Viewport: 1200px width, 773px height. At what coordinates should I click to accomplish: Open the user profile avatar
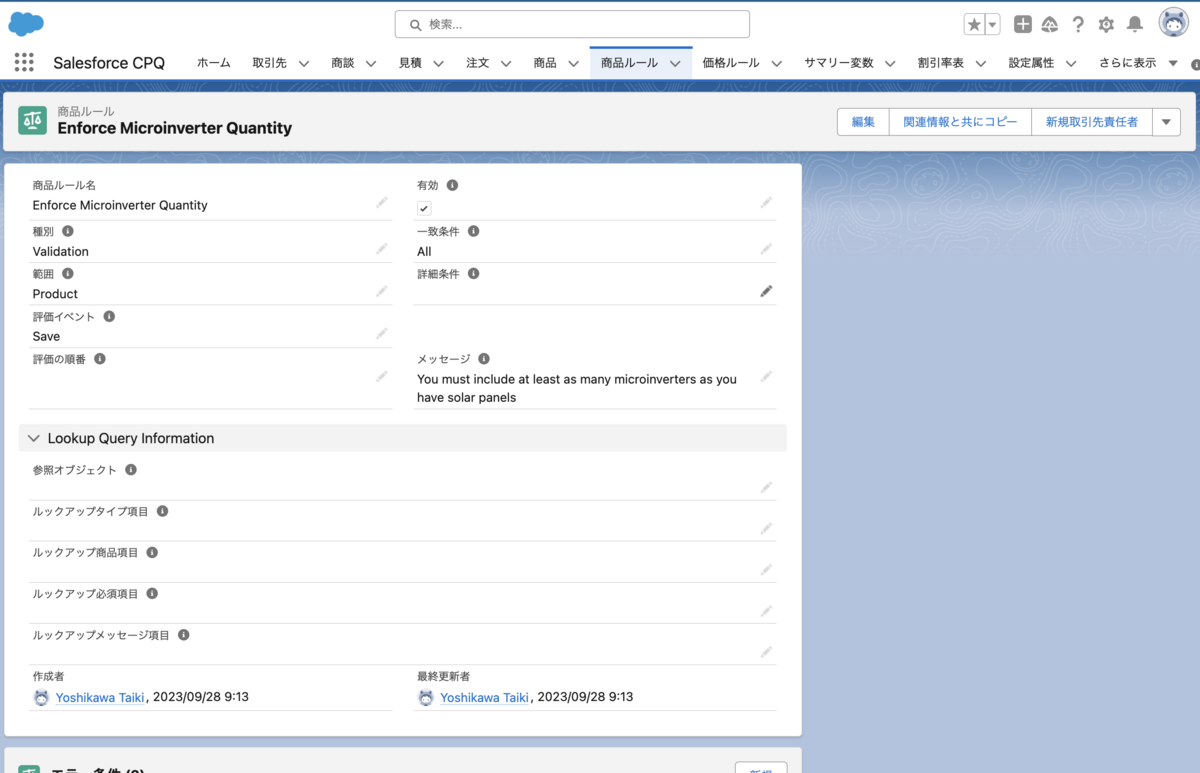(x=1172, y=22)
